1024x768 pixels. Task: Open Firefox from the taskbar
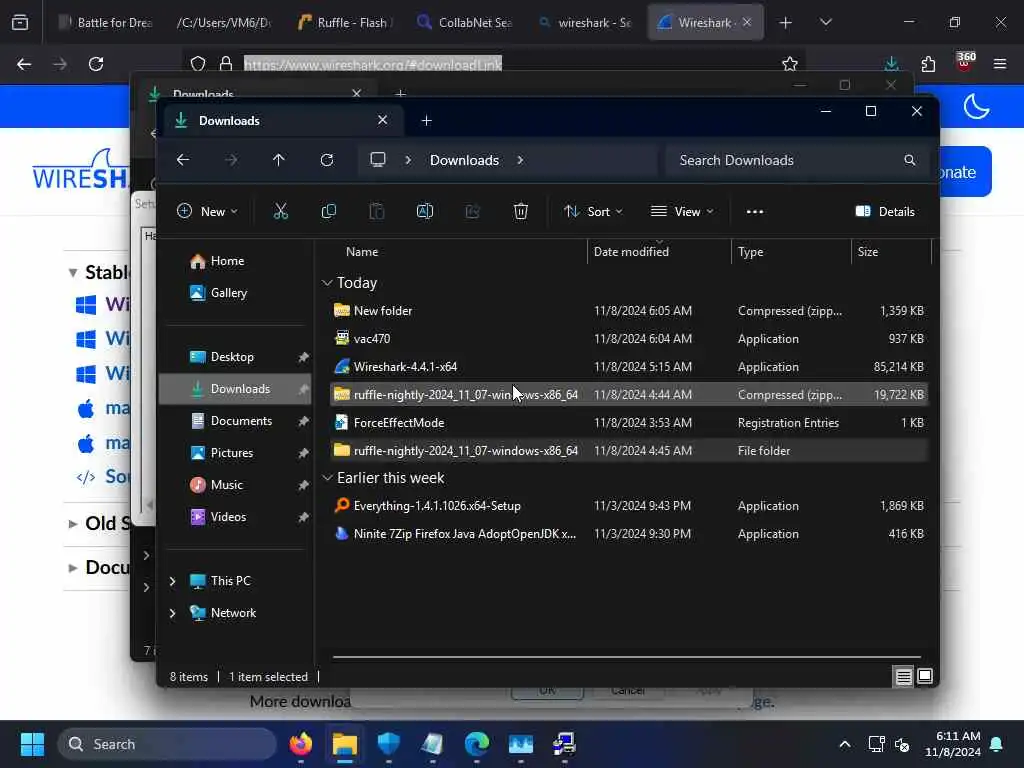click(300, 744)
